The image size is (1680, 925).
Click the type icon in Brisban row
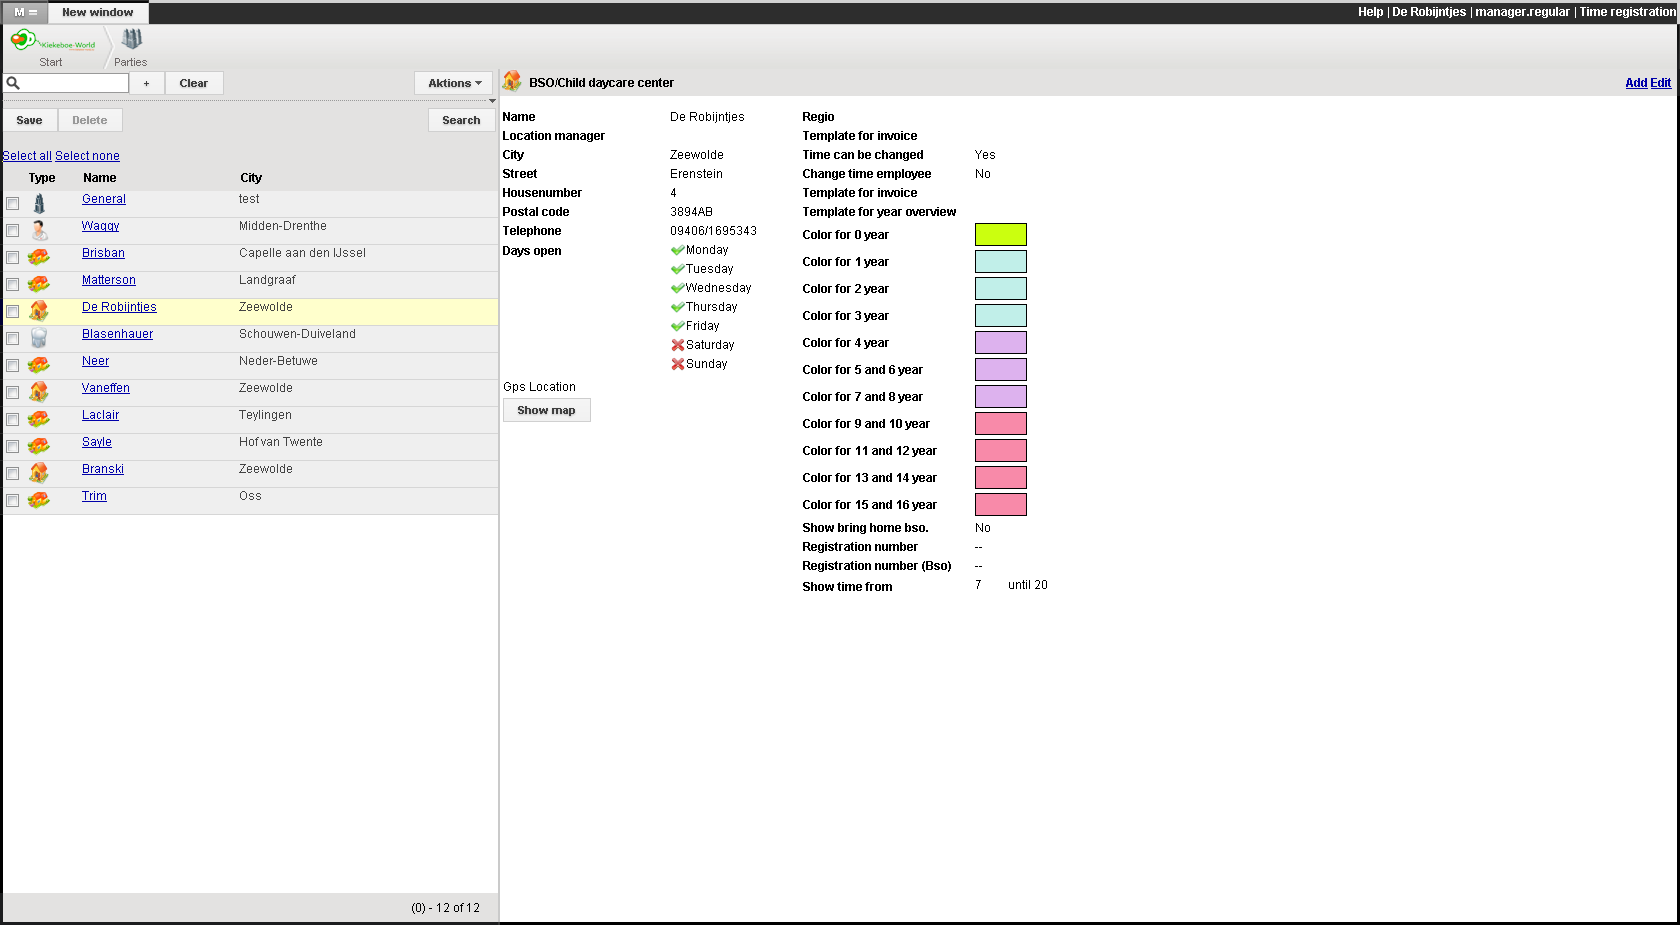pos(39,258)
